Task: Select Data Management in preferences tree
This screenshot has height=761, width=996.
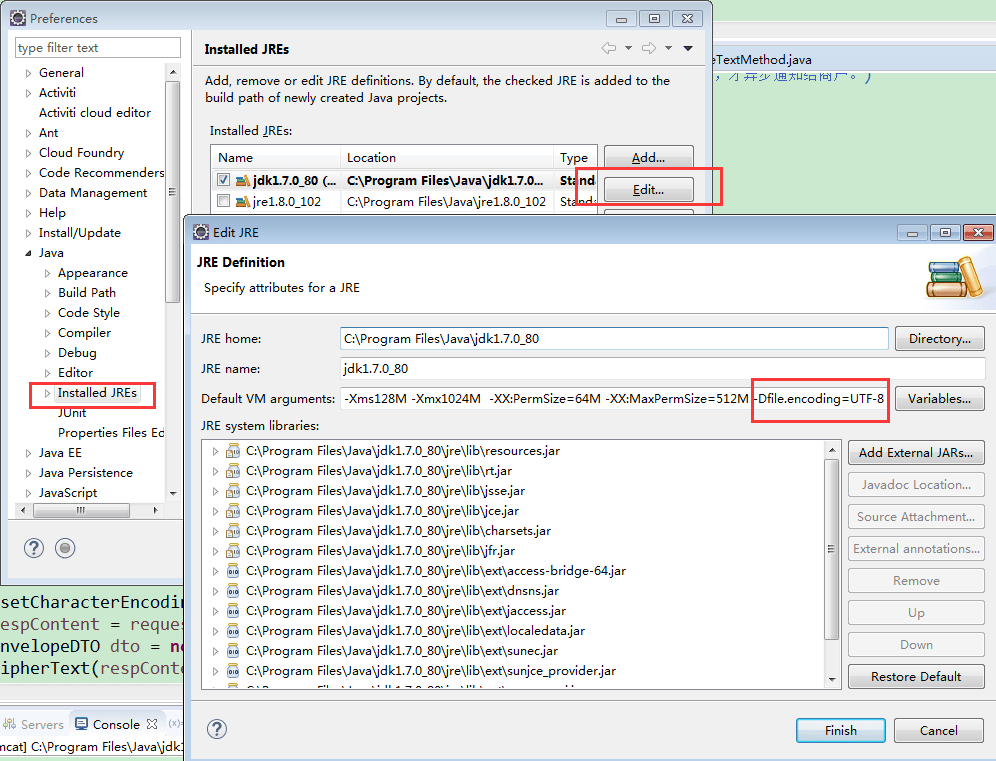Action: point(93,192)
